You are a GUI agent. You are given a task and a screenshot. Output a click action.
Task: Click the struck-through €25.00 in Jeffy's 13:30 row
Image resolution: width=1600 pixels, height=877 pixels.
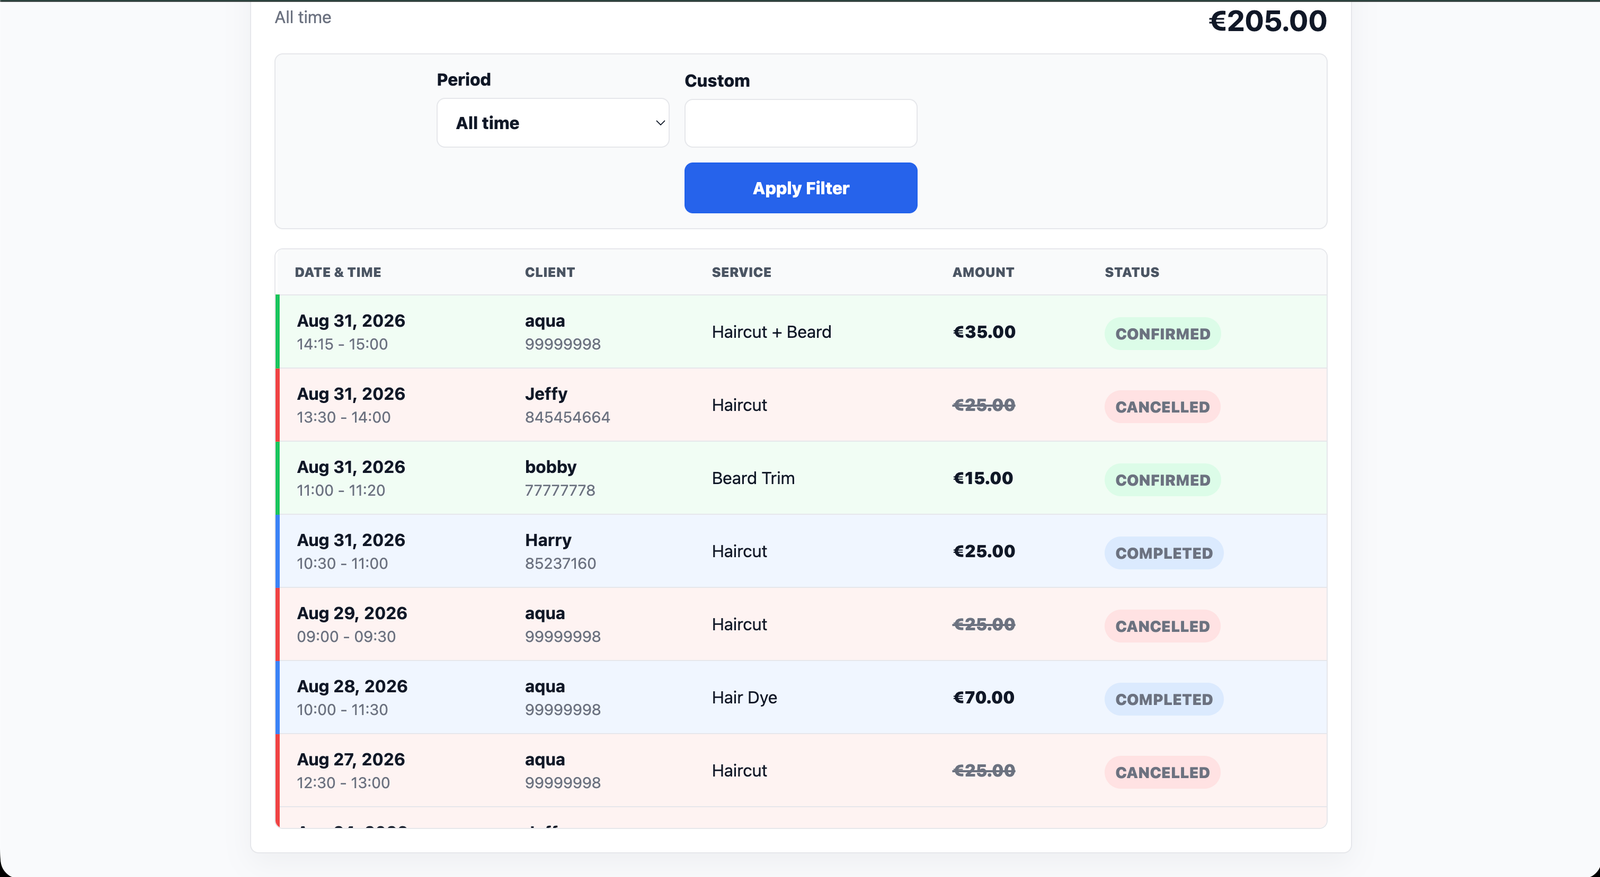tap(984, 405)
